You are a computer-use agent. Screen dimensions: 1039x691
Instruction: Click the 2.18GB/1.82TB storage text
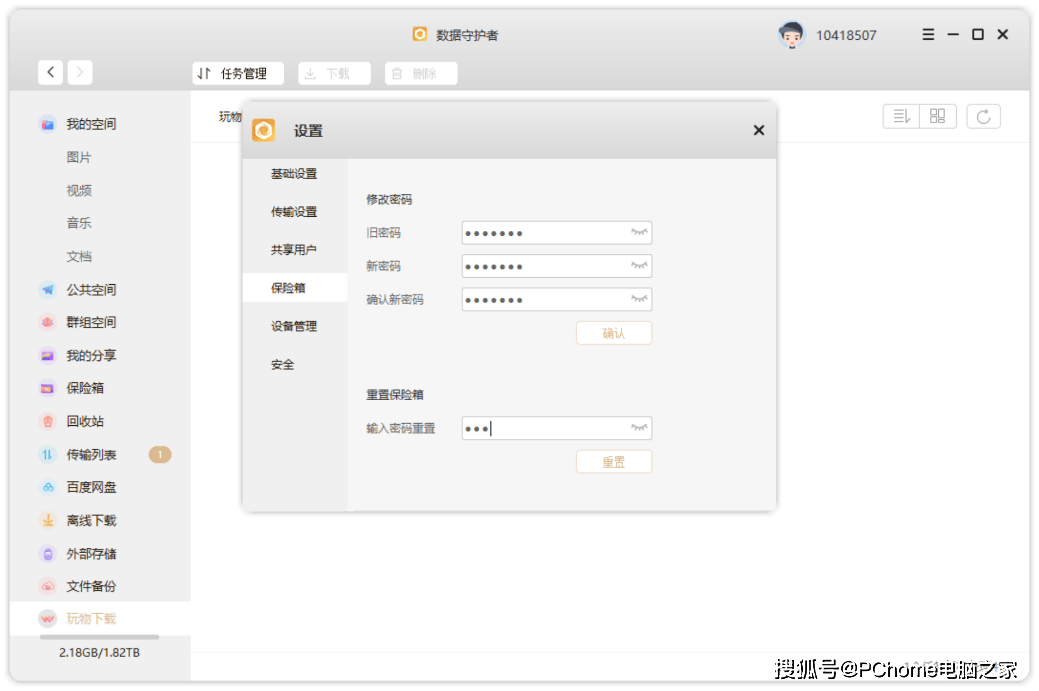[99, 653]
